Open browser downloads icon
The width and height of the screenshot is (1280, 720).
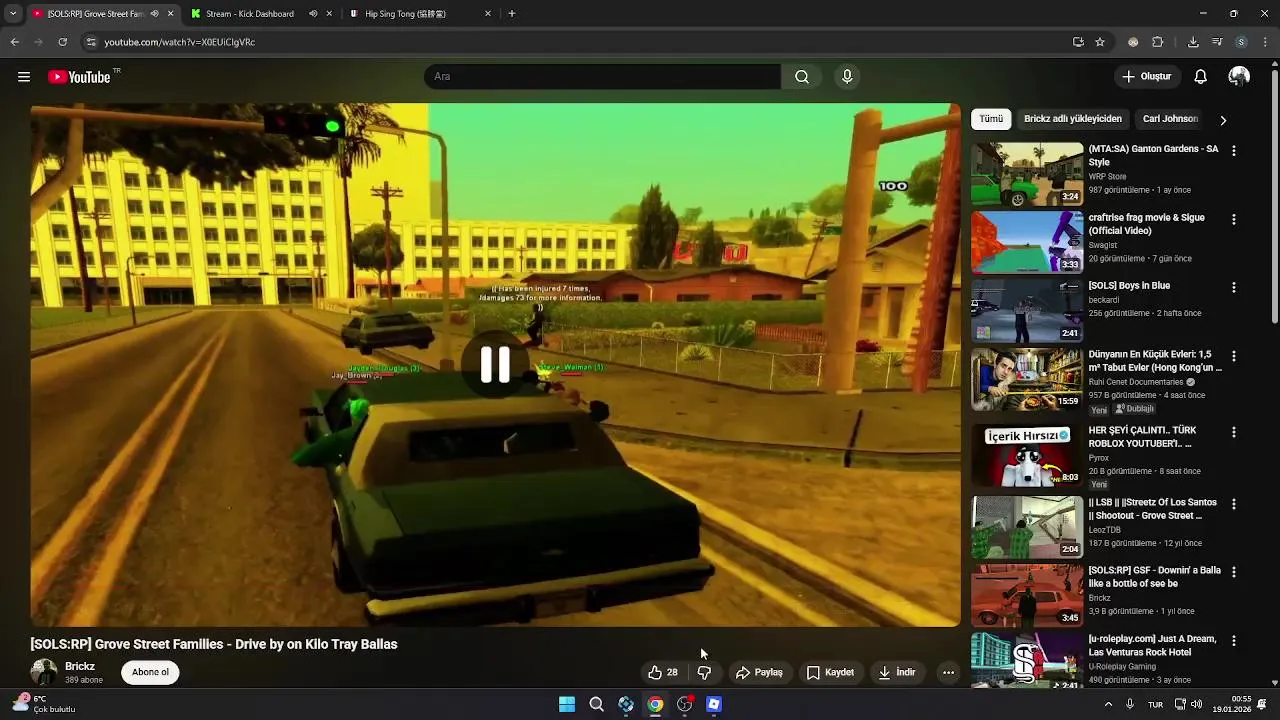(x=1193, y=42)
